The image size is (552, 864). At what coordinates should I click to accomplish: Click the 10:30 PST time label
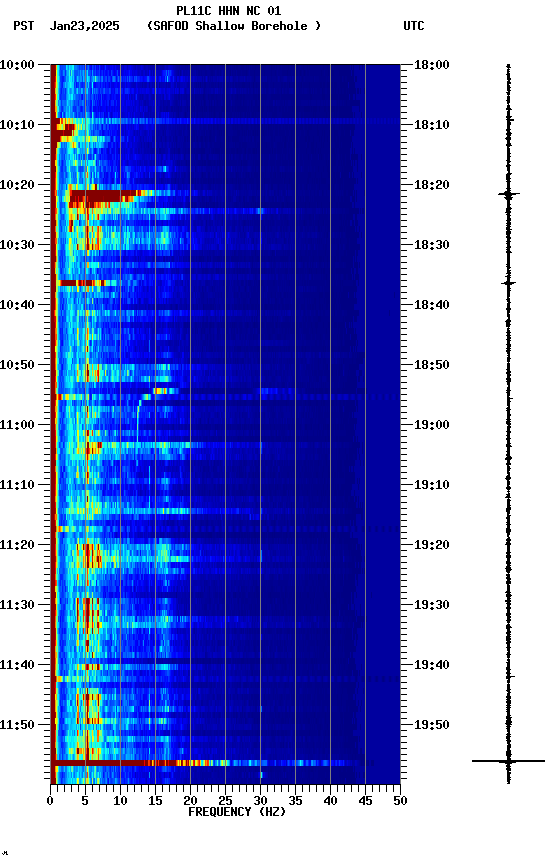[17, 245]
